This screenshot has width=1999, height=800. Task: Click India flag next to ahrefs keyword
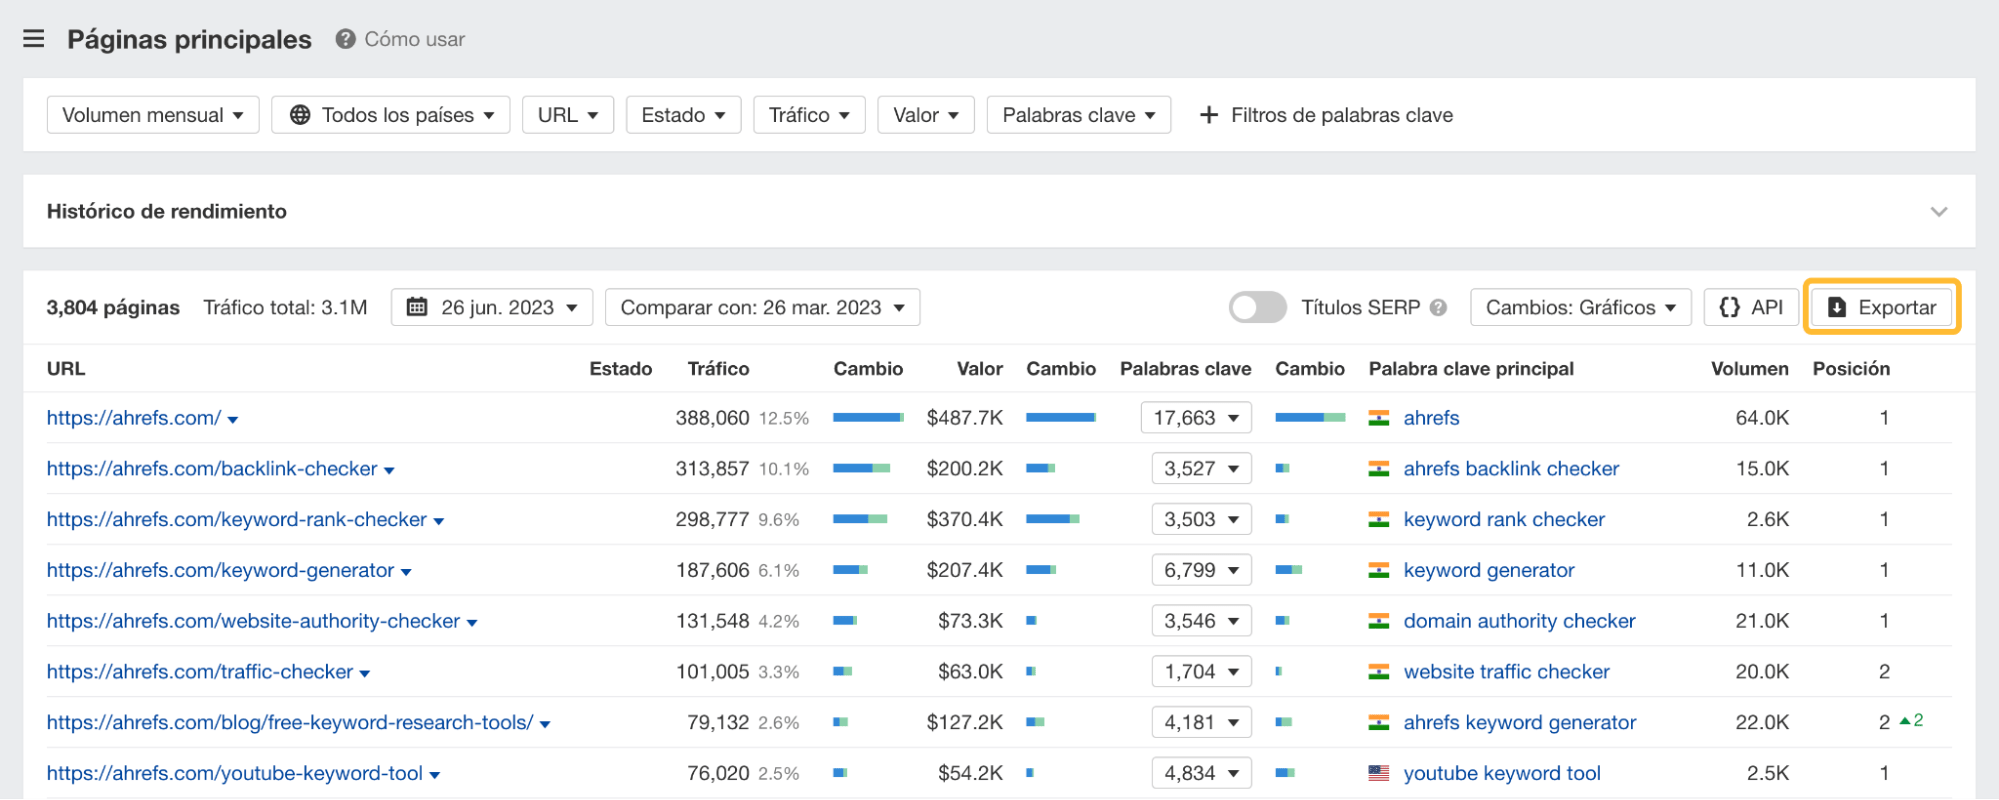pos(1379,418)
